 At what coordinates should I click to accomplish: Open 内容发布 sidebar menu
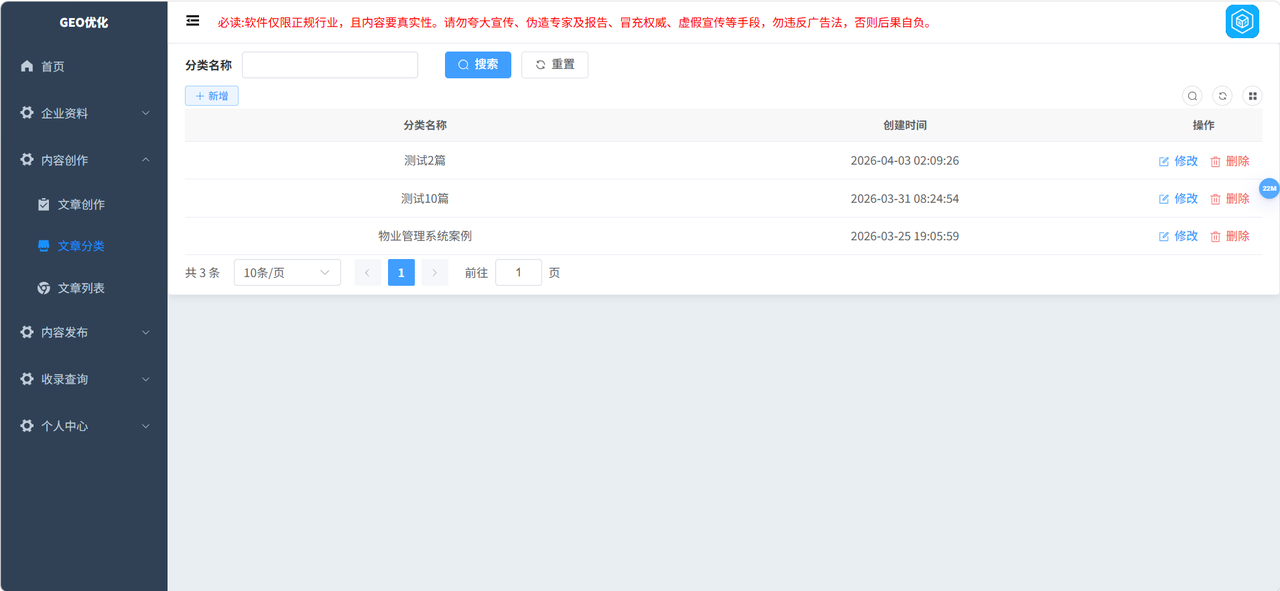84,332
